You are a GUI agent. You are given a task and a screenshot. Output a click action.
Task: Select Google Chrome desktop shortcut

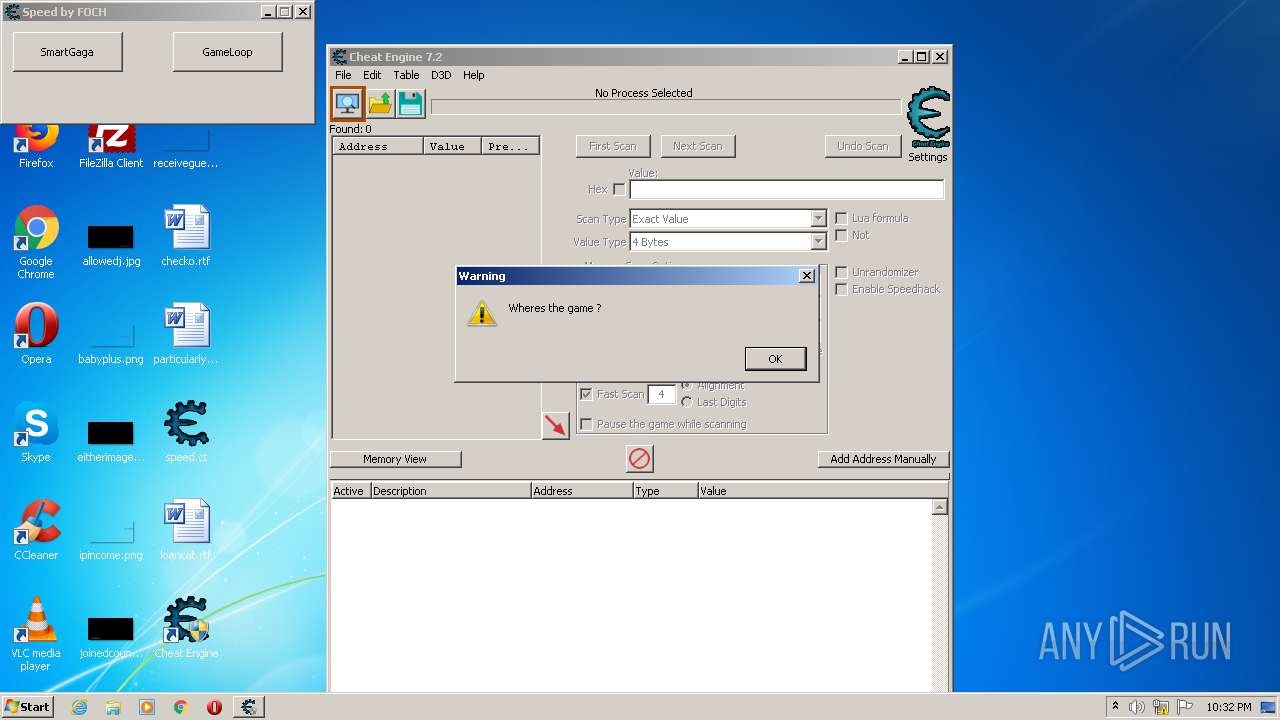[x=36, y=243]
